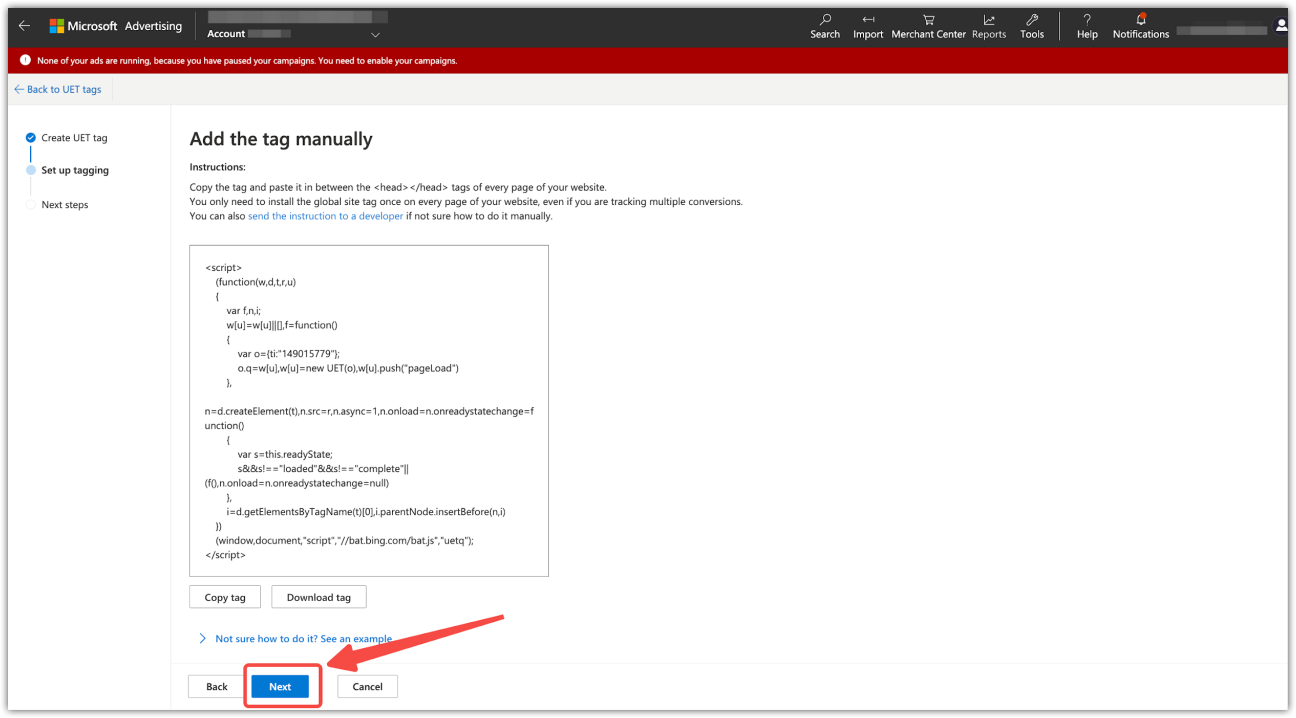Open the Search tool
The height and width of the screenshot is (718, 1296).
click(825, 26)
